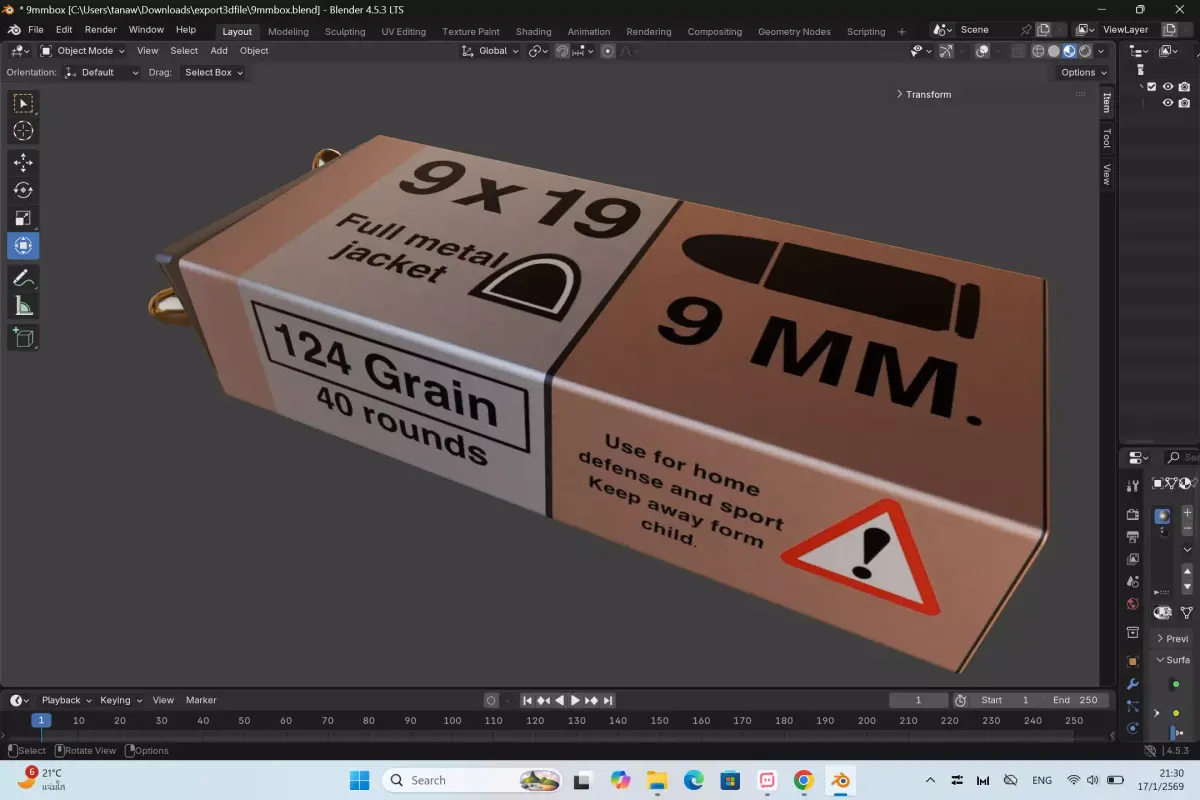Open the Object Mode dropdown
The image size is (1200, 800).
(83, 51)
